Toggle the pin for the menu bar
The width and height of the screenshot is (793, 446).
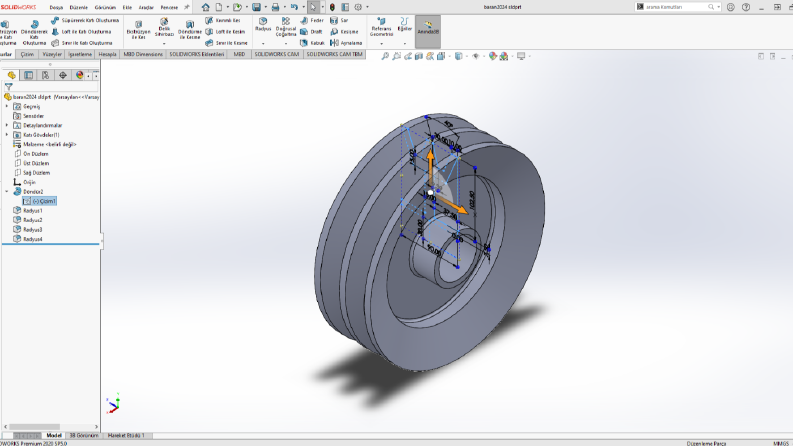click(187, 7)
